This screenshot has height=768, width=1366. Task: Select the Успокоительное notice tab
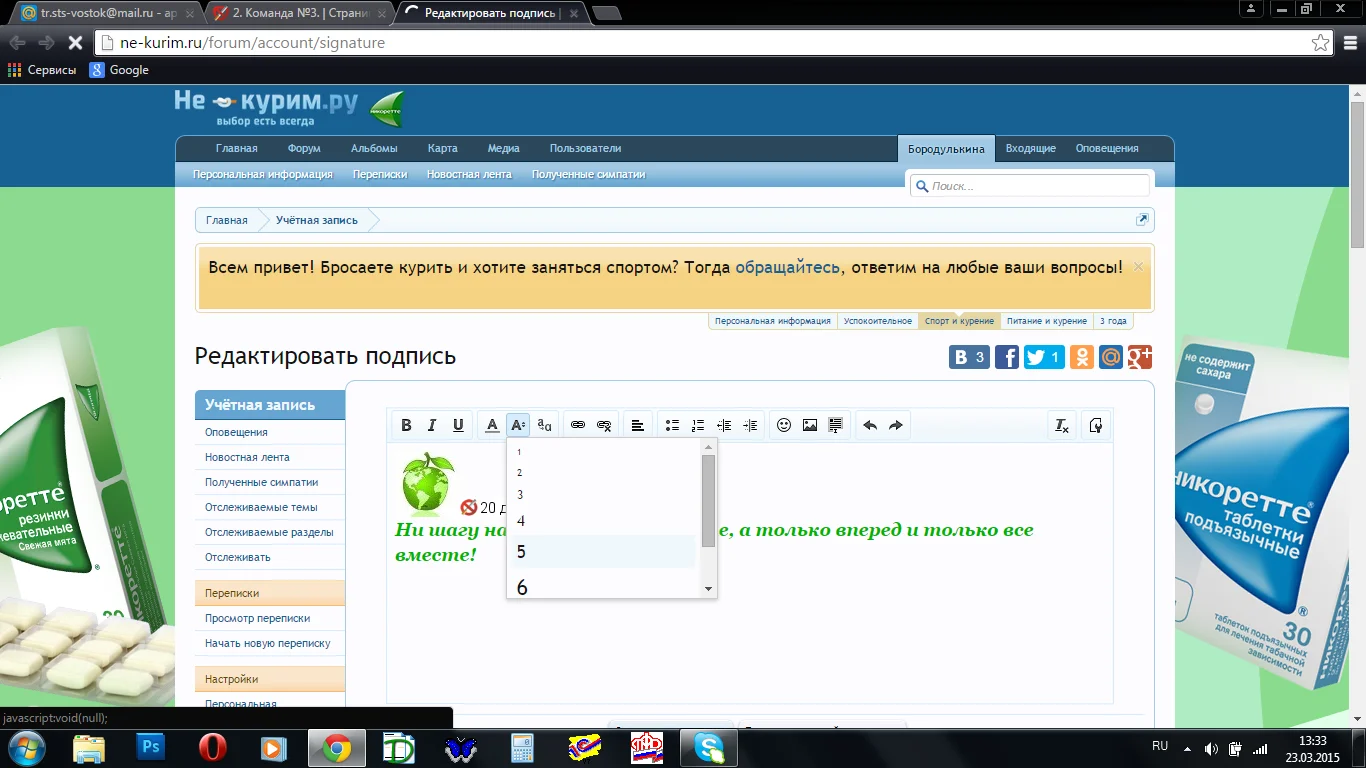(x=878, y=321)
